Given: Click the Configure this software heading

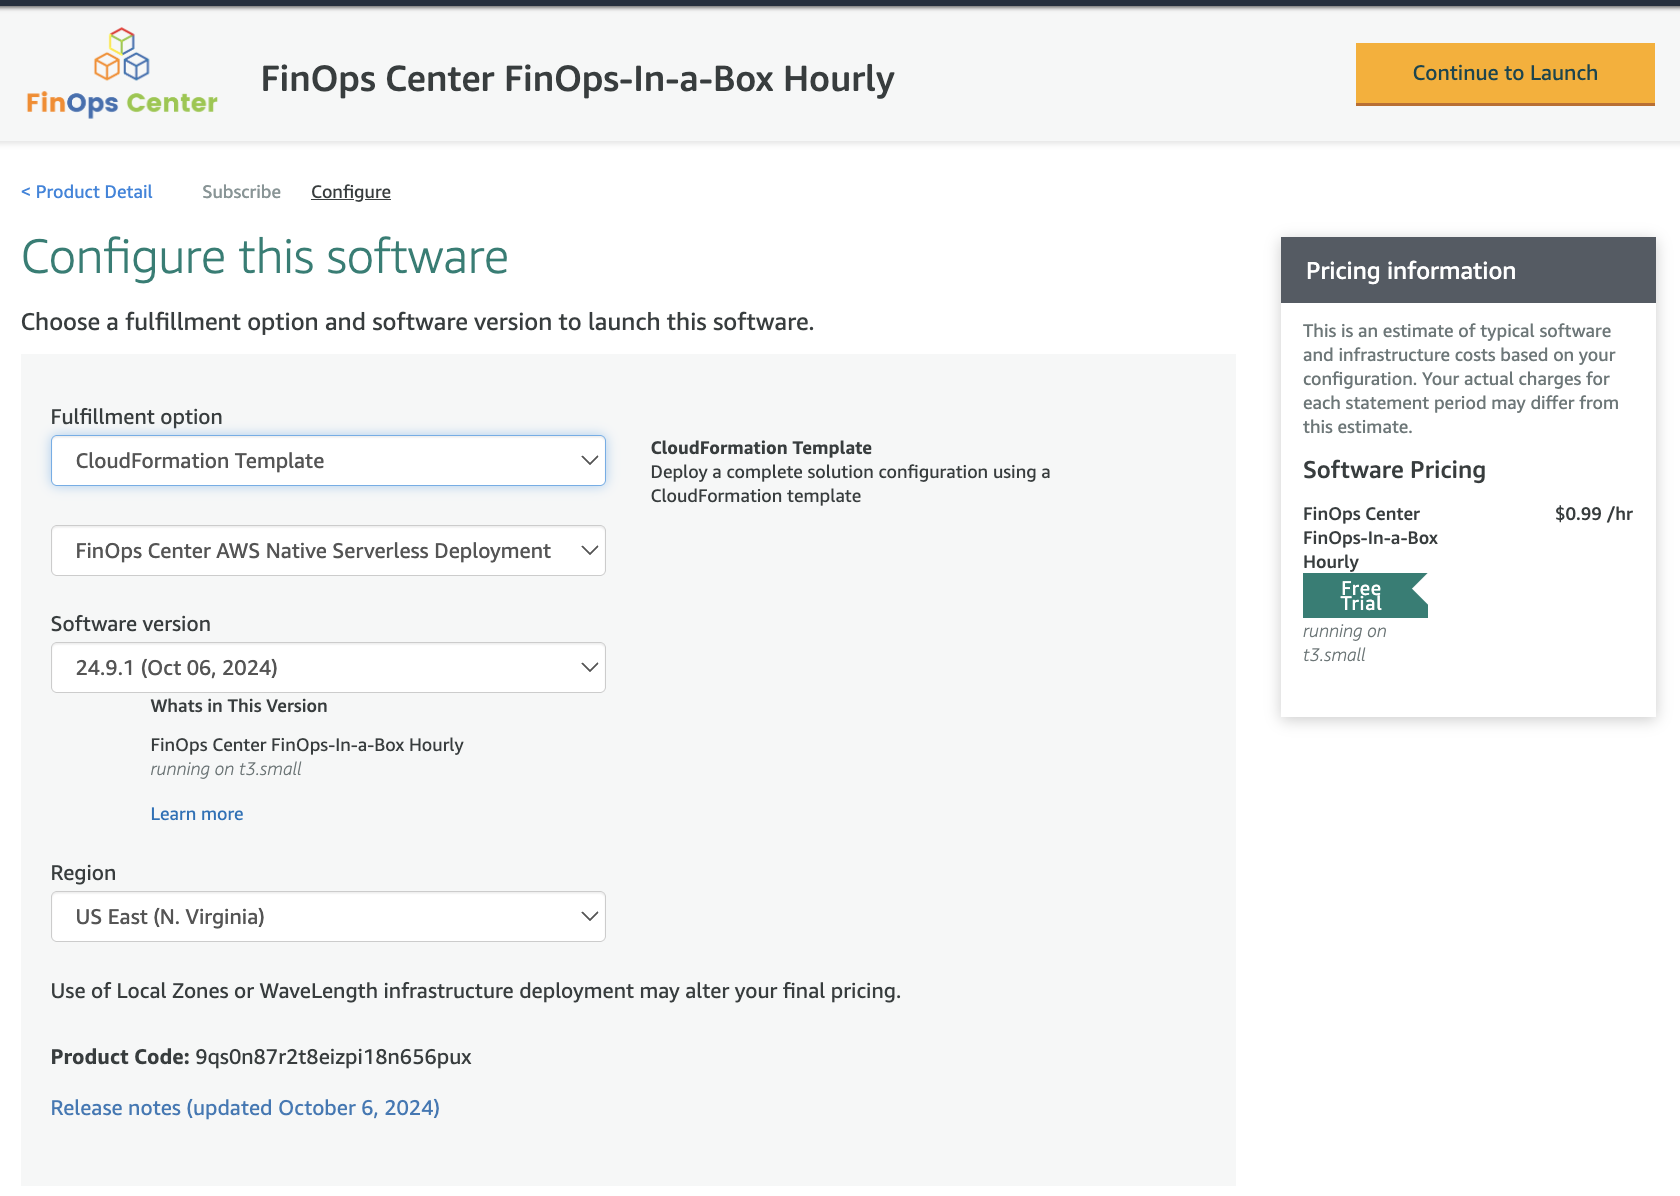Looking at the screenshot, I should [x=265, y=257].
